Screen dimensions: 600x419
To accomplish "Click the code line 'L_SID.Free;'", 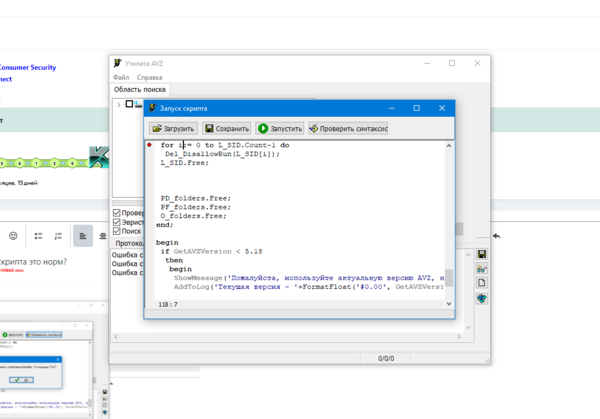I will [x=184, y=163].
